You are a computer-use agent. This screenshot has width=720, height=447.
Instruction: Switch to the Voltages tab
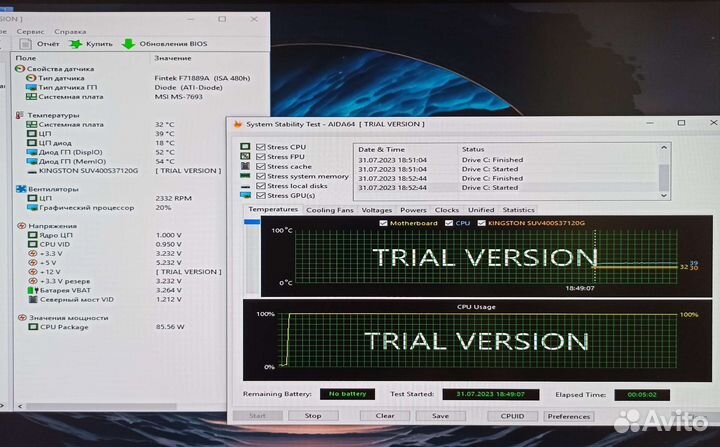tap(377, 210)
